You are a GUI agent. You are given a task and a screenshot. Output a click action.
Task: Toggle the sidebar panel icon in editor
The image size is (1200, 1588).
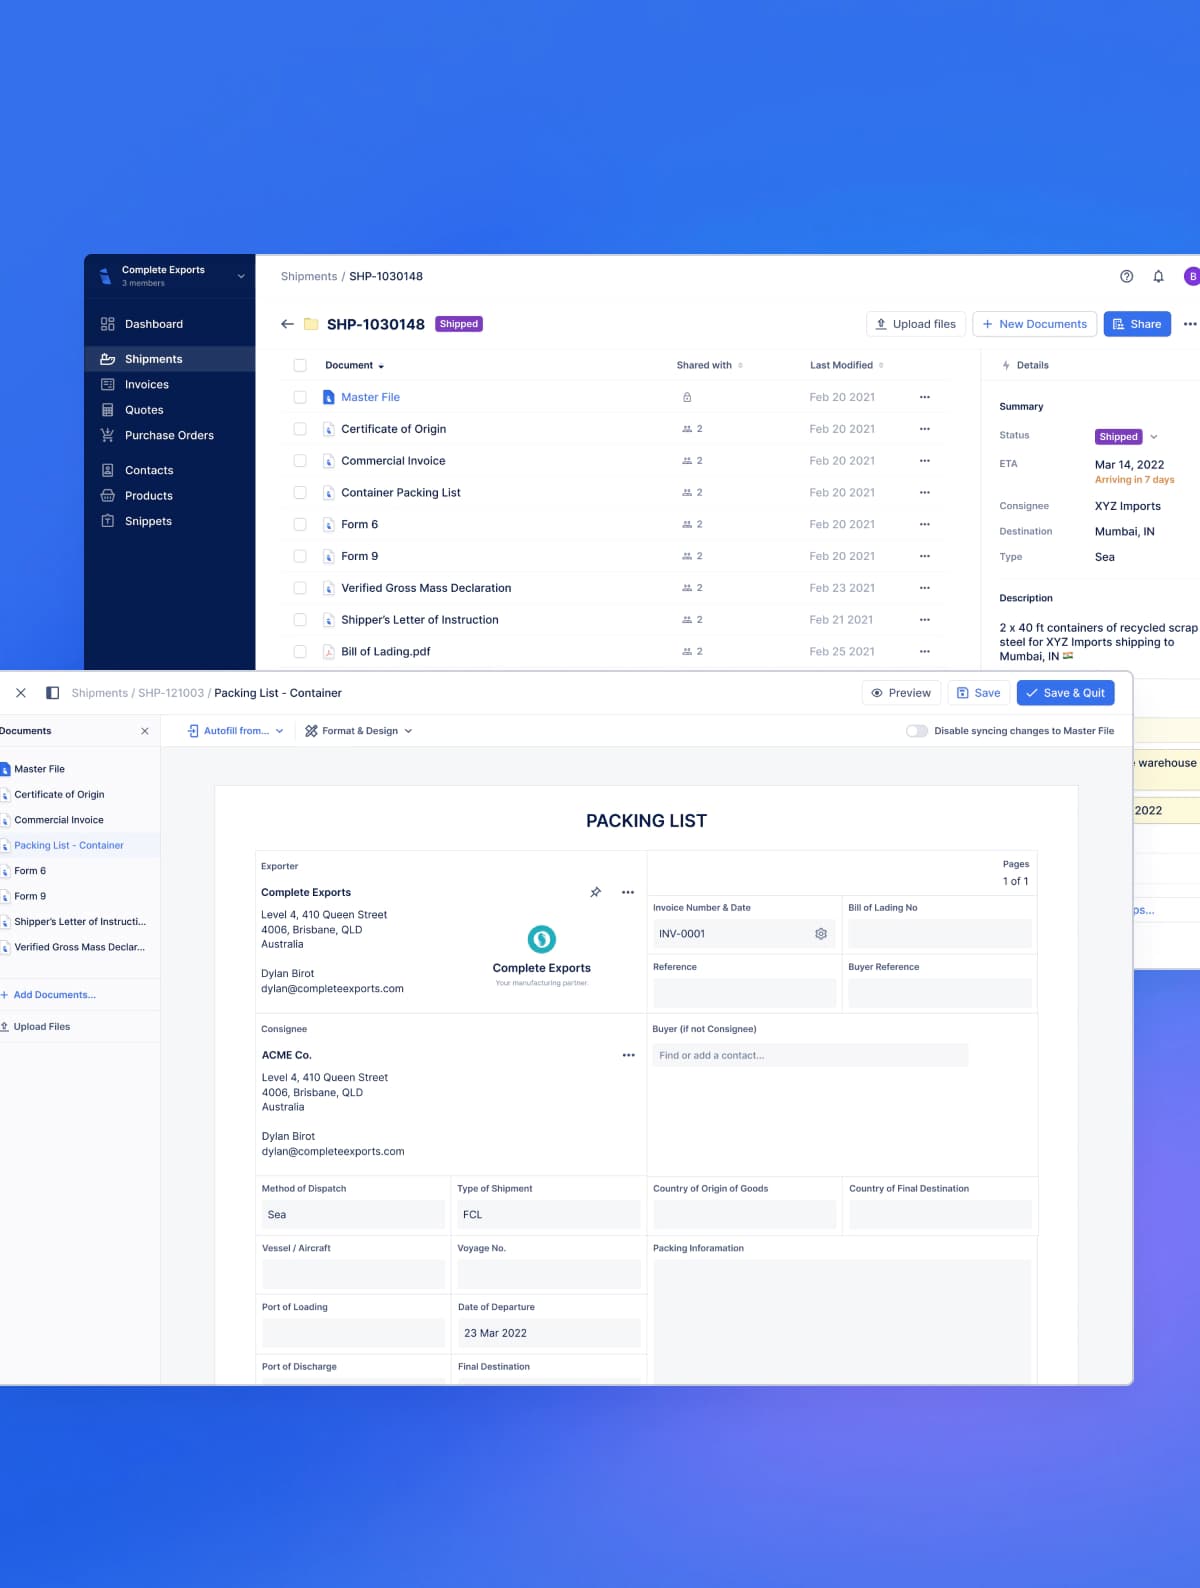tap(53, 693)
